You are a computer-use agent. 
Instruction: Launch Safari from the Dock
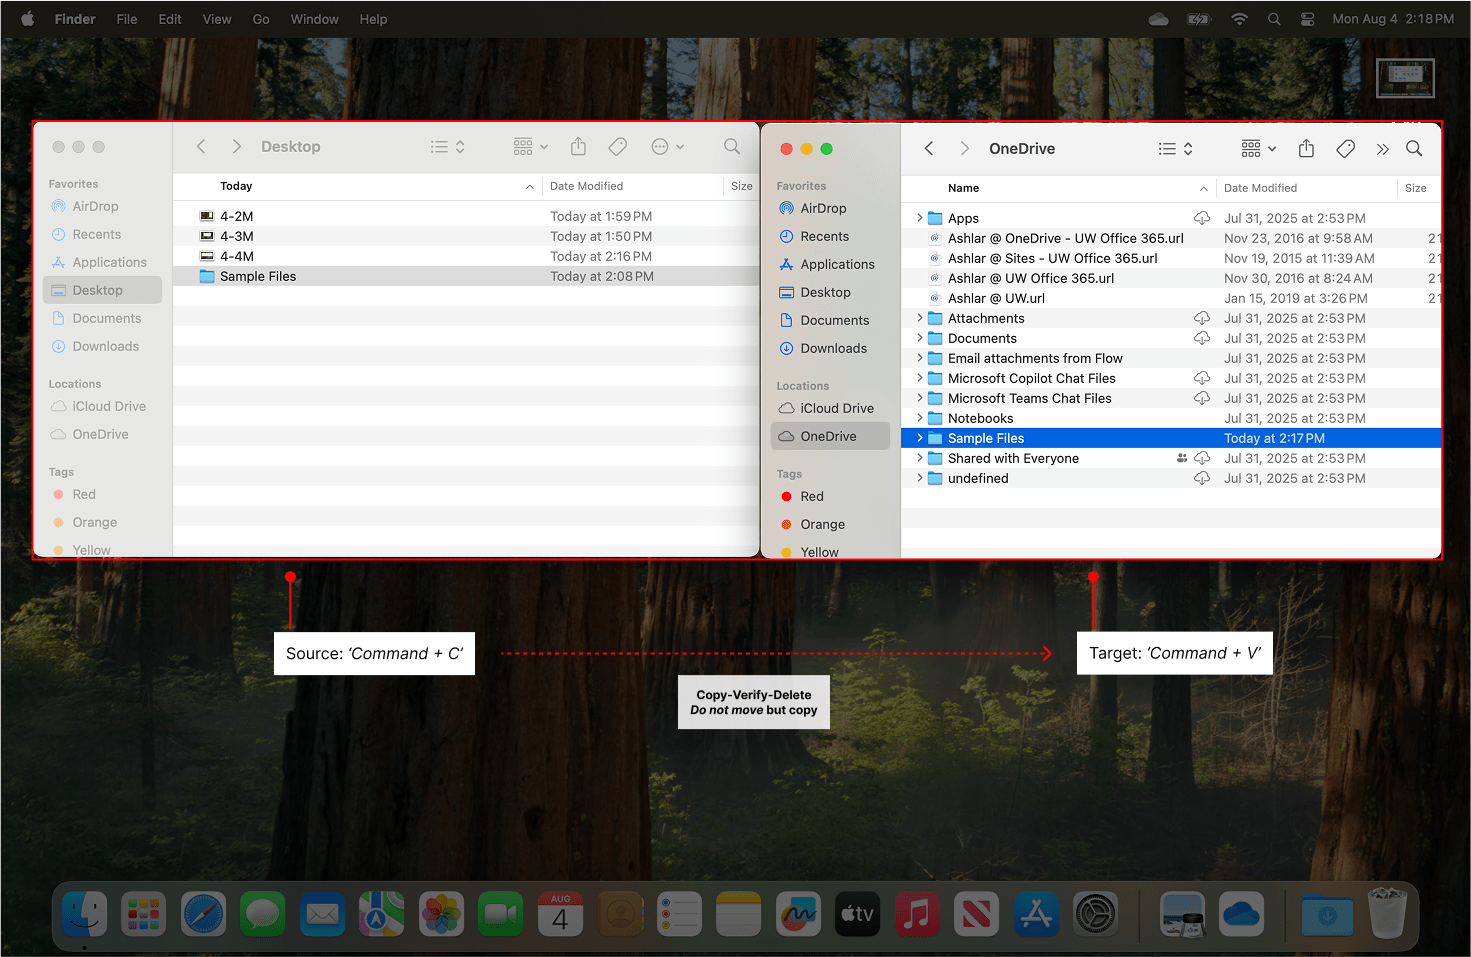(x=203, y=913)
